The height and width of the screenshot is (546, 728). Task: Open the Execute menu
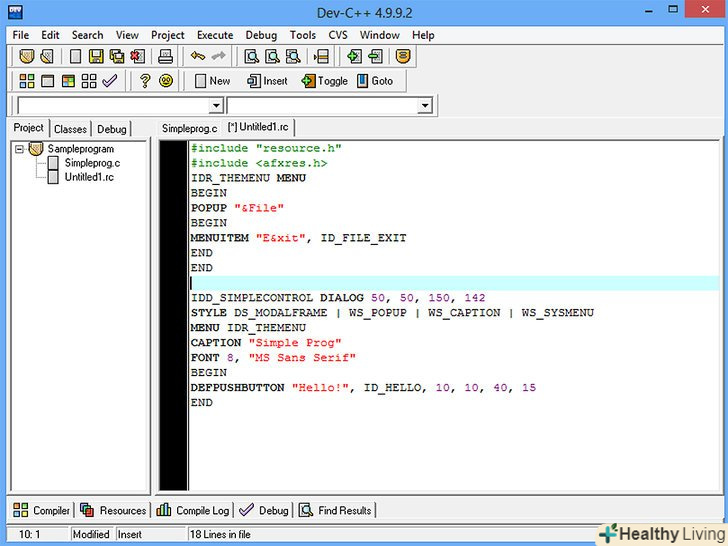(214, 35)
